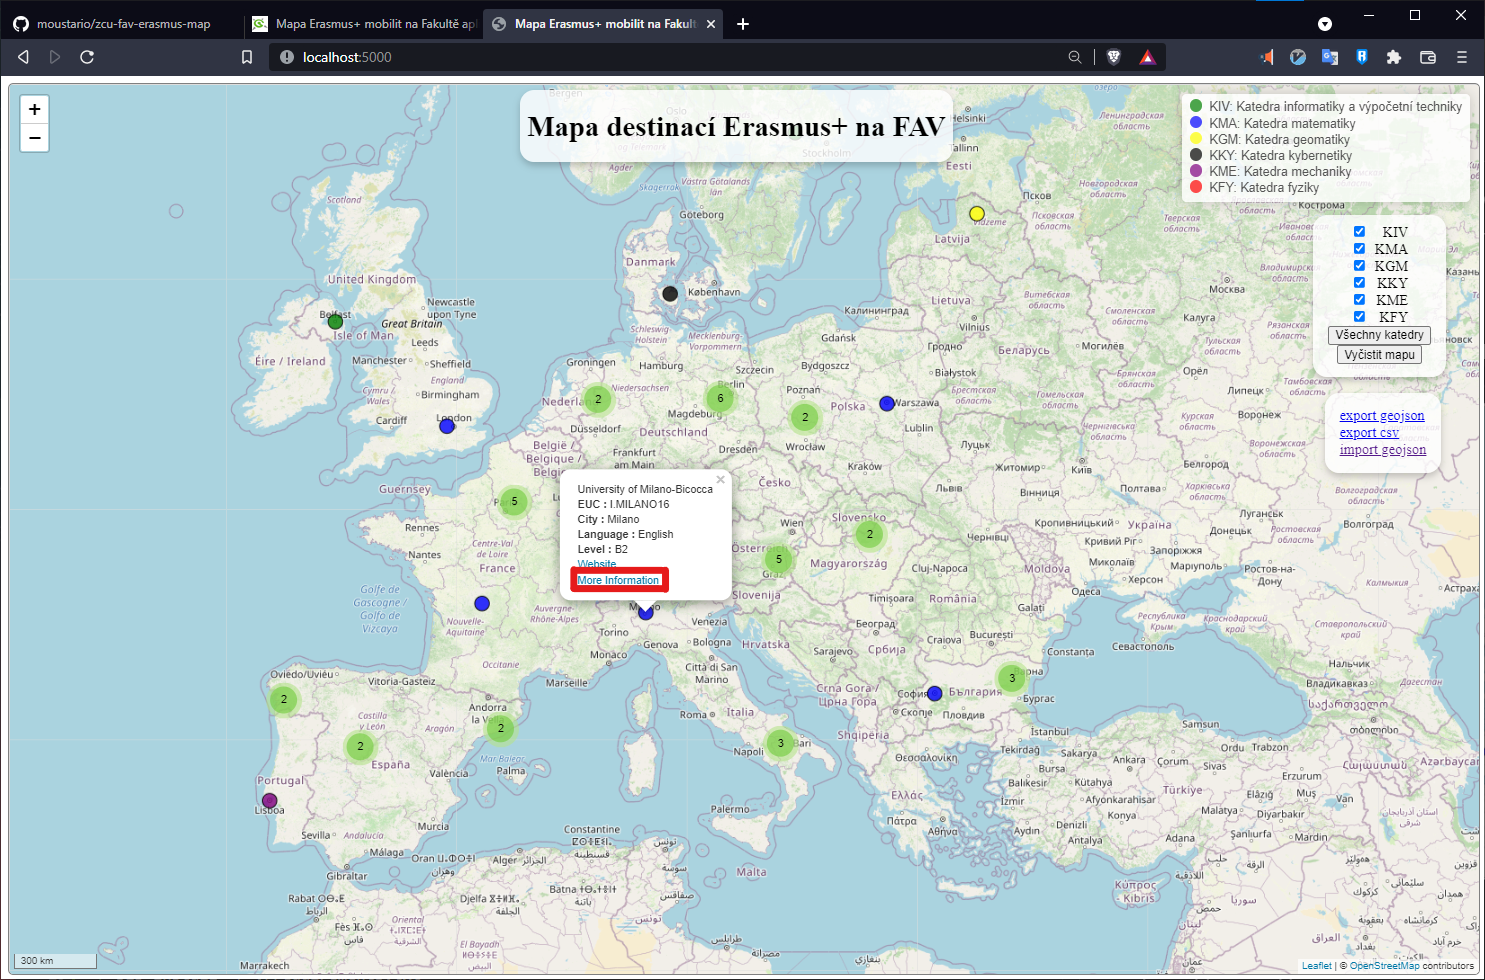Viewport: 1485px width, 980px height.
Task: Open the browser extensions puzzle icon
Action: click(1394, 57)
